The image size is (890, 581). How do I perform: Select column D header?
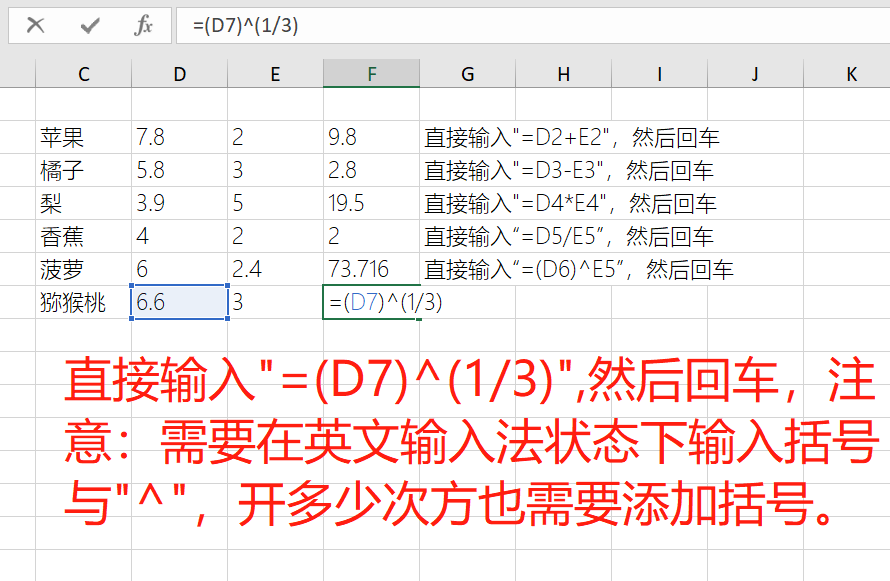(x=179, y=74)
